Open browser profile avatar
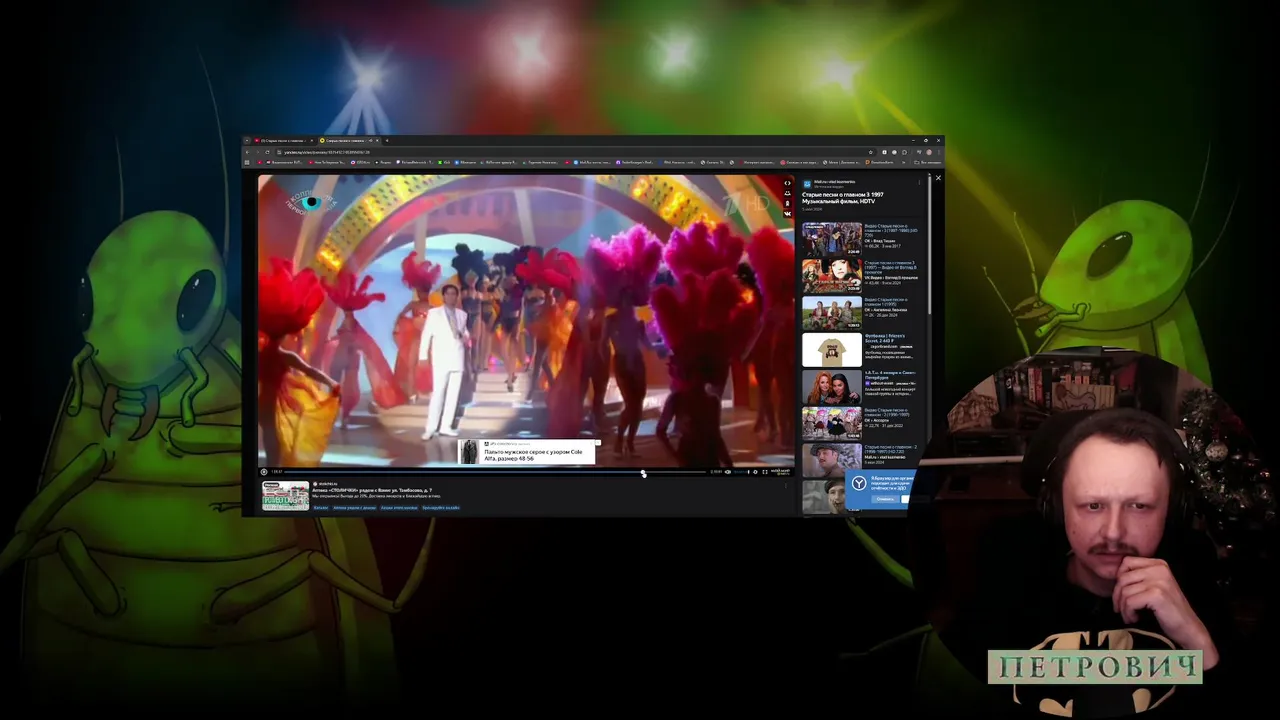Screen dimensions: 1280x720 click(929, 152)
